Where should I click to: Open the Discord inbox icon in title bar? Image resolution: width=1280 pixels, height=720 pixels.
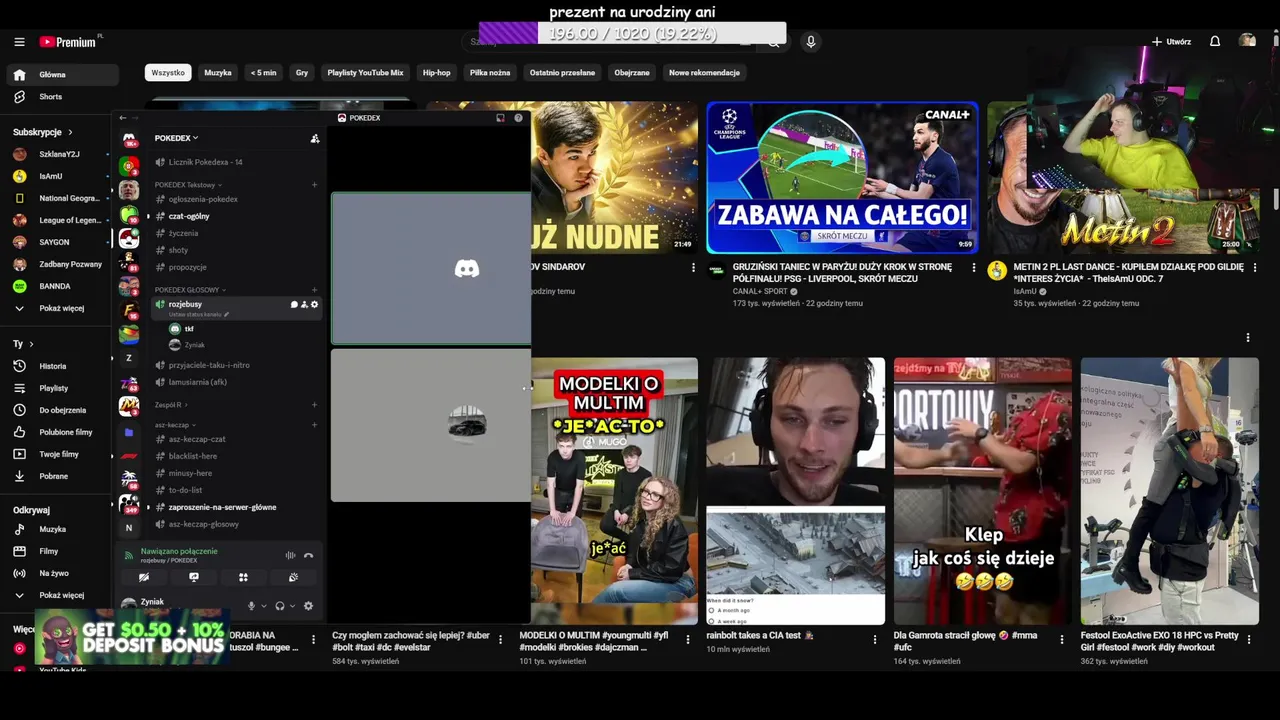[x=500, y=118]
